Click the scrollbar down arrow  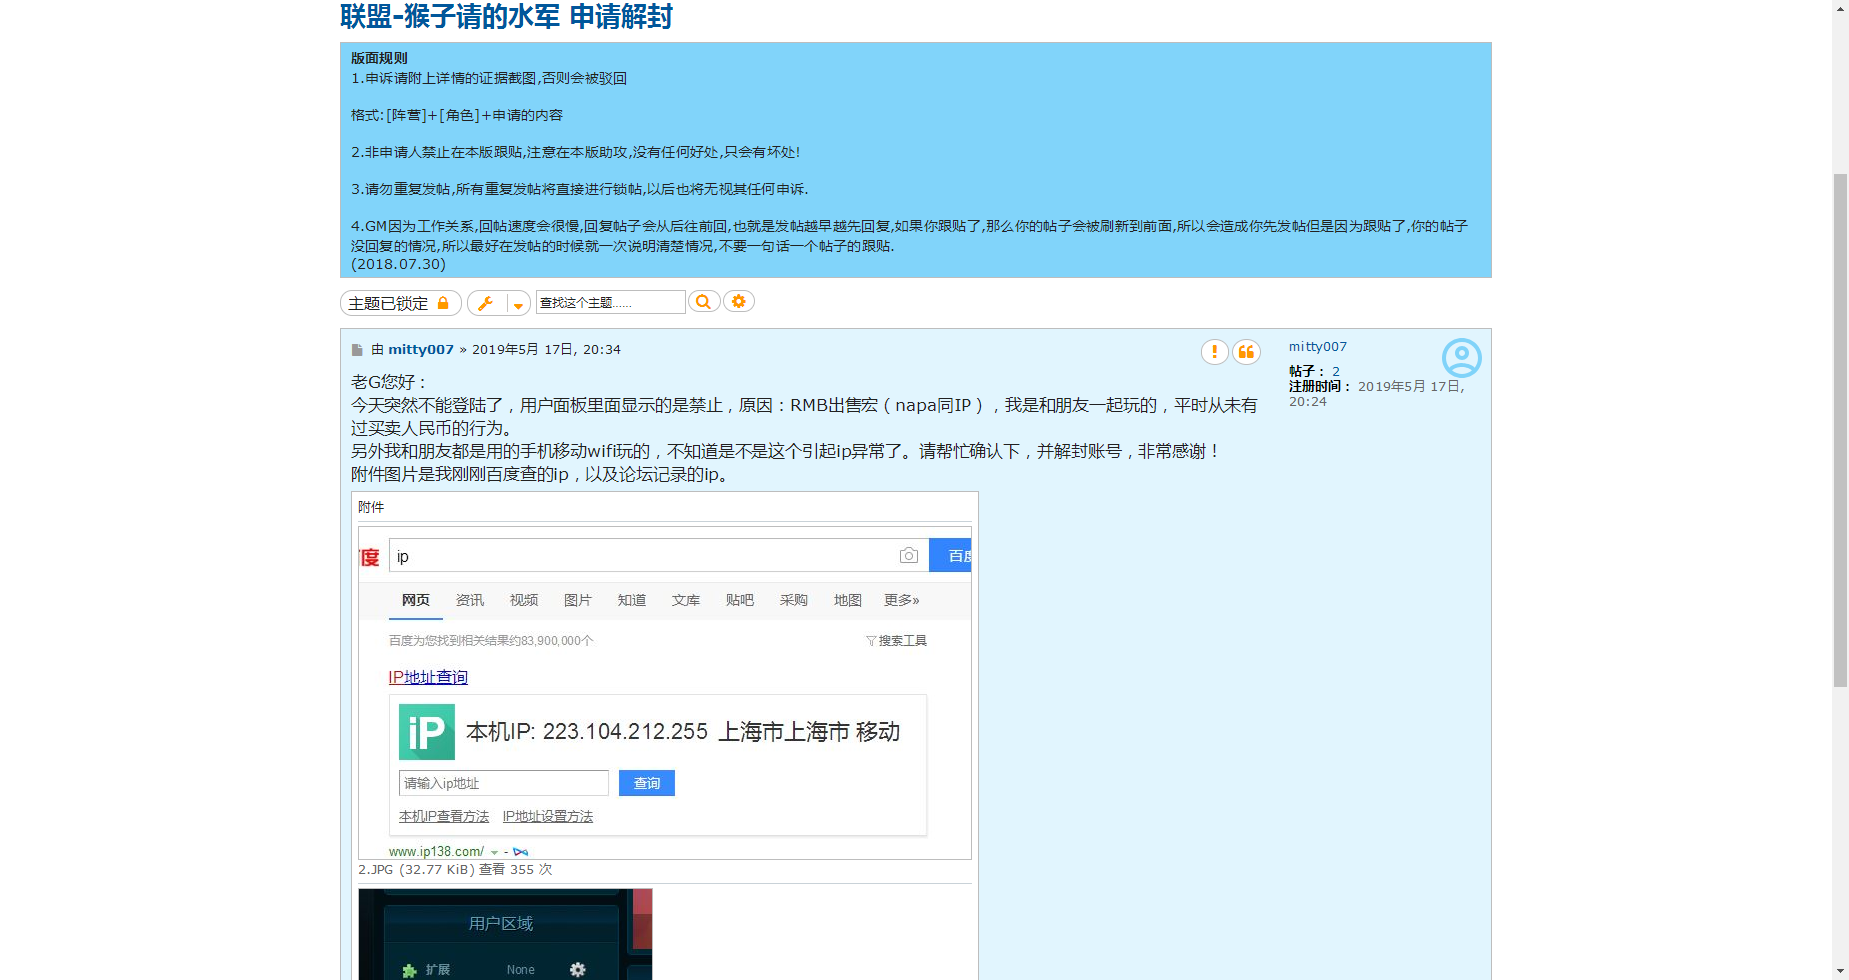[1840, 971]
